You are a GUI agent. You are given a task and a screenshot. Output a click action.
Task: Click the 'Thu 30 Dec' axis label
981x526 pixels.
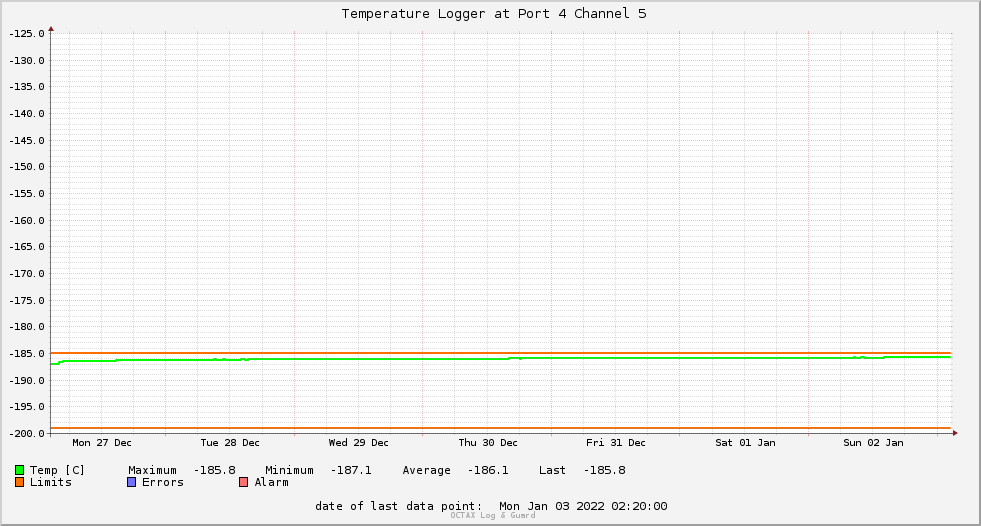point(488,443)
